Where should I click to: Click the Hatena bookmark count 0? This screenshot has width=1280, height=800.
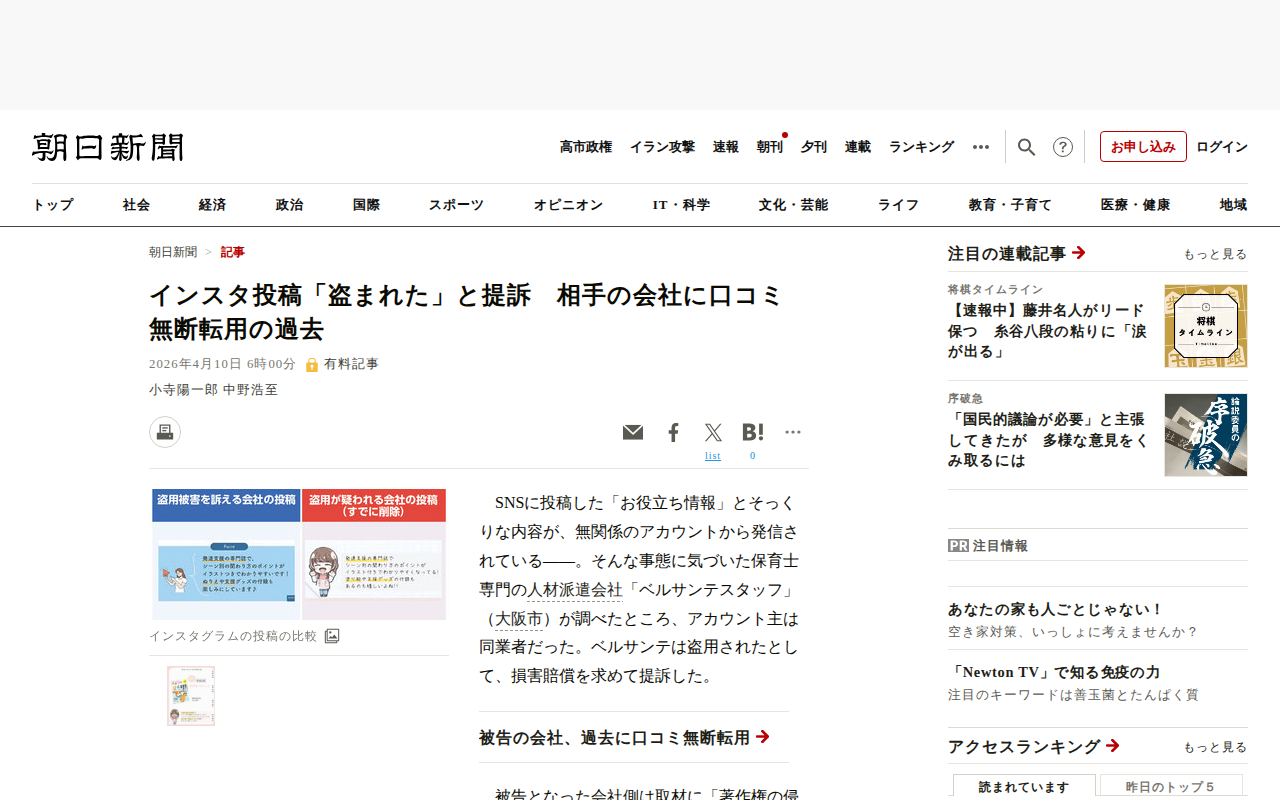click(753, 456)
